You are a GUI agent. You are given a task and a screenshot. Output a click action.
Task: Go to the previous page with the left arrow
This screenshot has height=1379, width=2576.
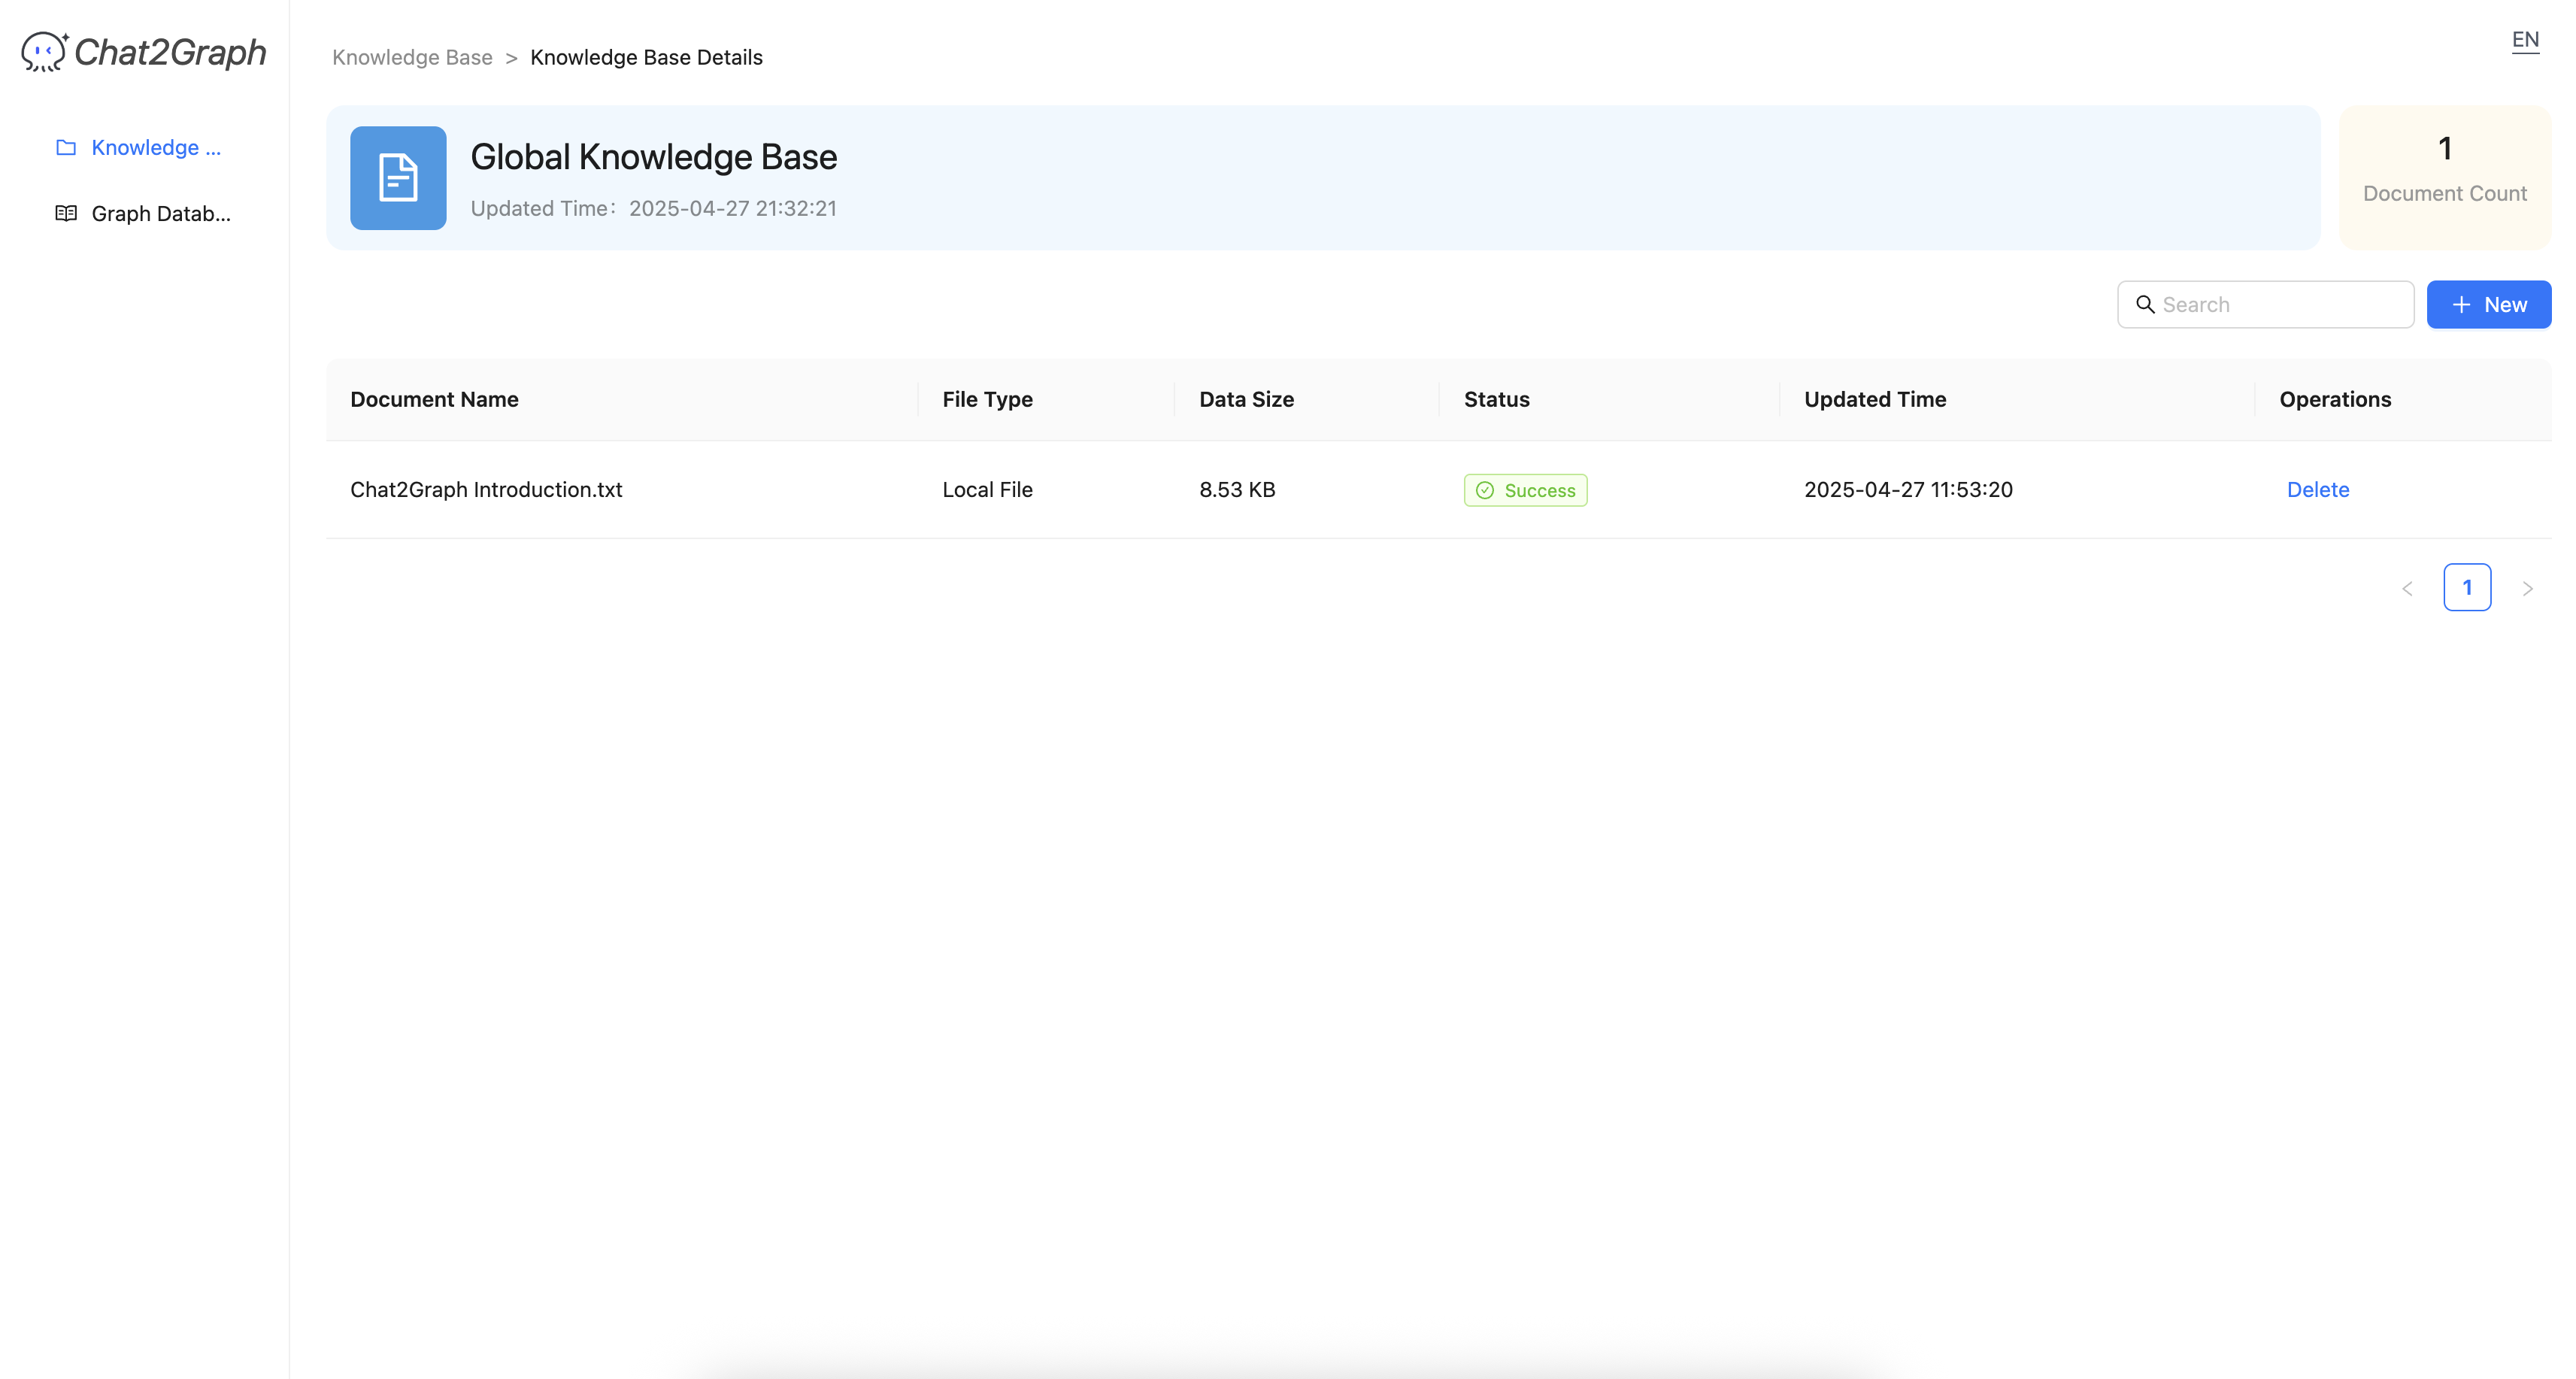point(2407,588)
